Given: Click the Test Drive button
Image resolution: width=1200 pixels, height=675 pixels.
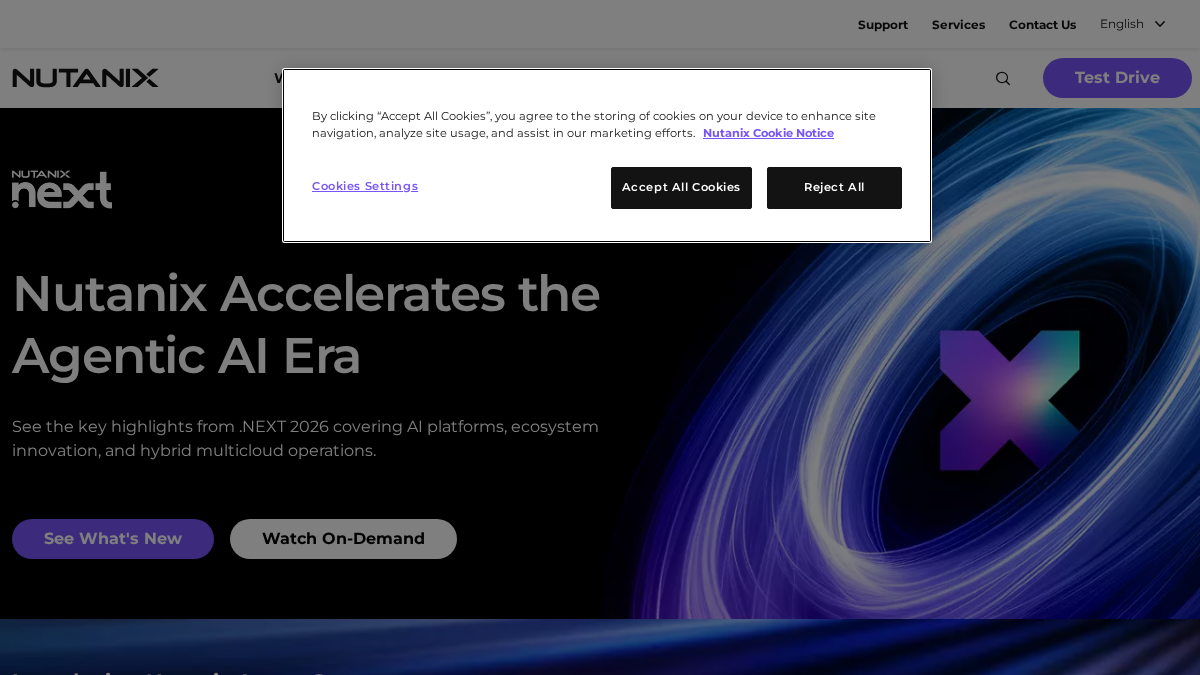Looking at the screenshot, I should (x=1117, y=78).
